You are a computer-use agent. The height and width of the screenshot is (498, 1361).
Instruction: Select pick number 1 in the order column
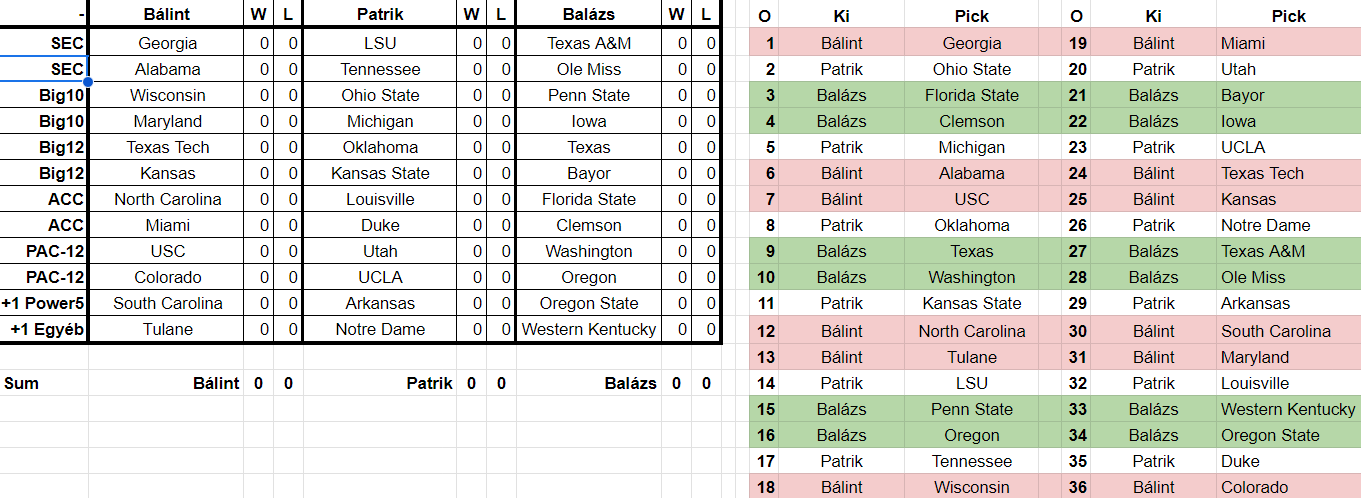[x=769, y=43]
